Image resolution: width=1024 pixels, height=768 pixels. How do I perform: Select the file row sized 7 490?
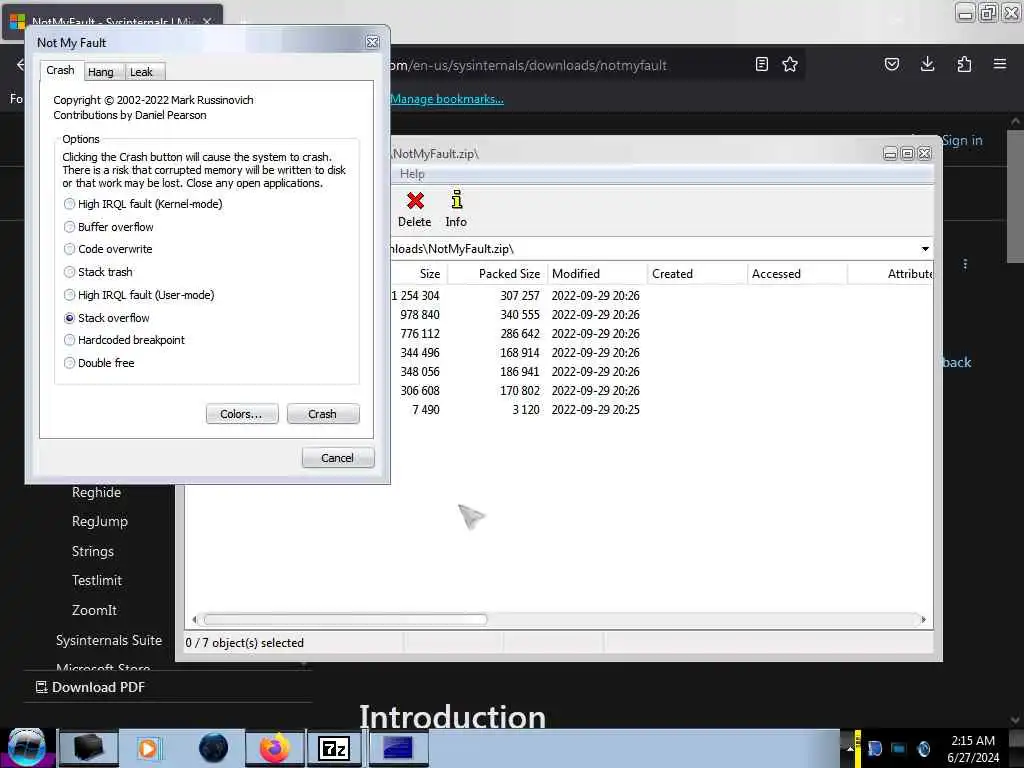point(662,409)
